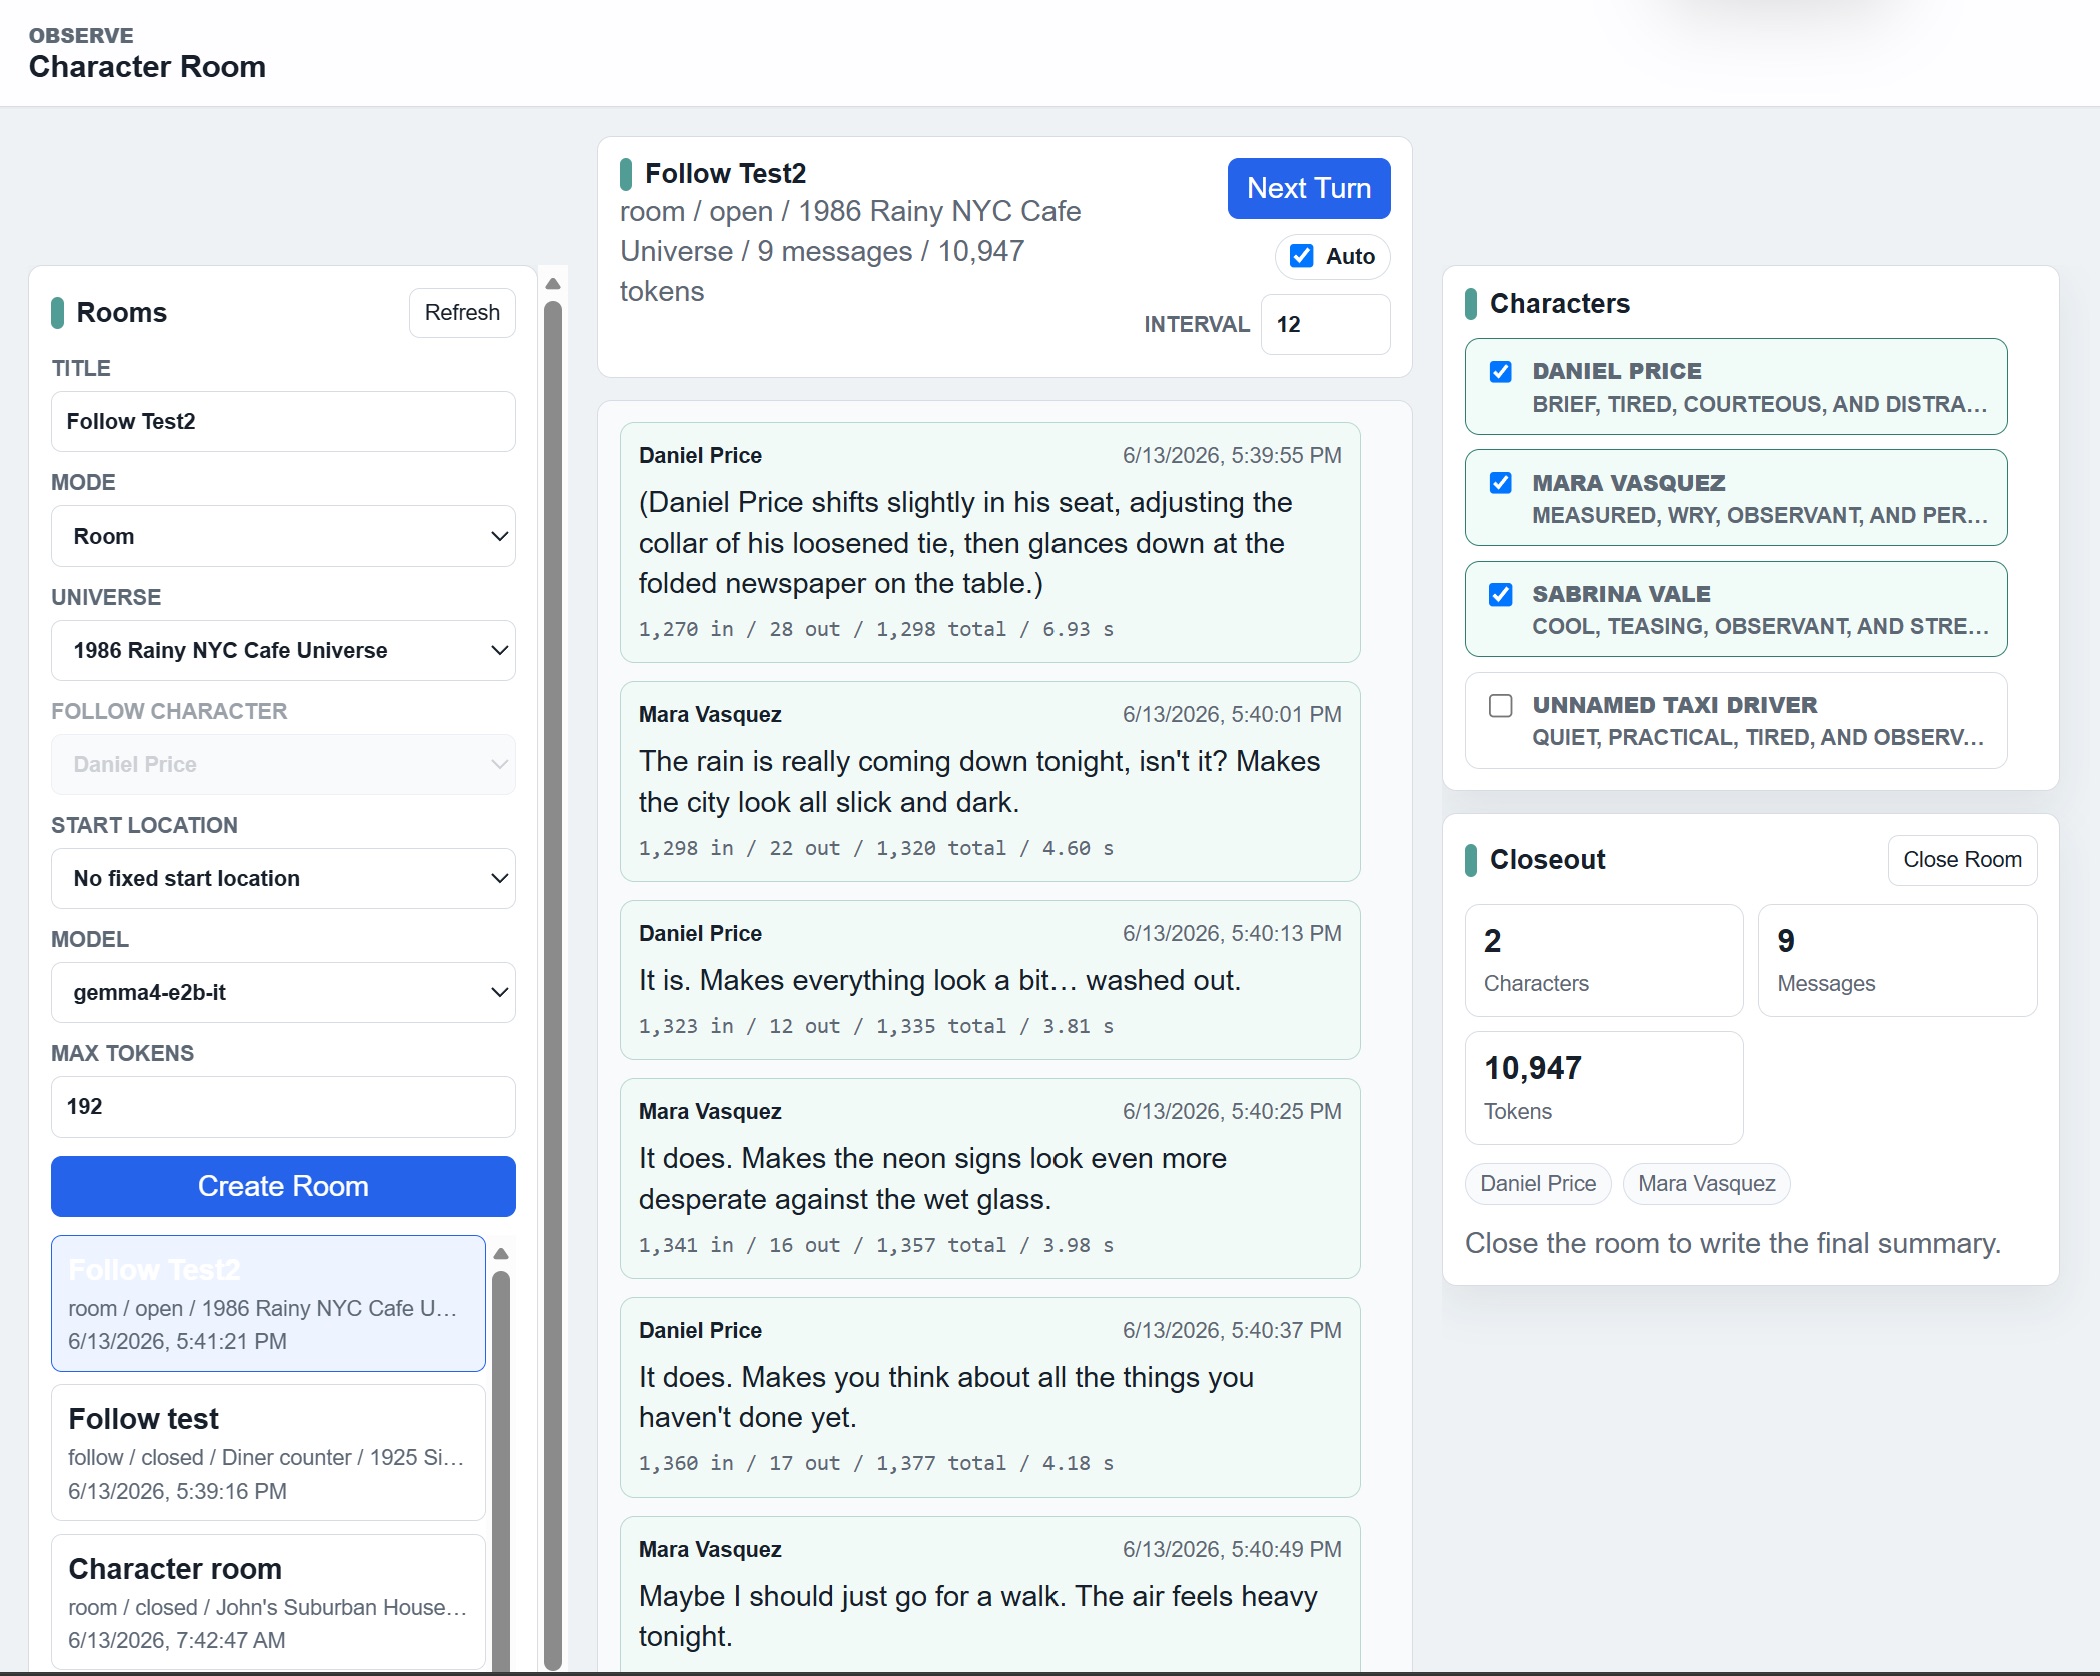
Task: Open the Mode dropdown showing Room
Action: 283,536
